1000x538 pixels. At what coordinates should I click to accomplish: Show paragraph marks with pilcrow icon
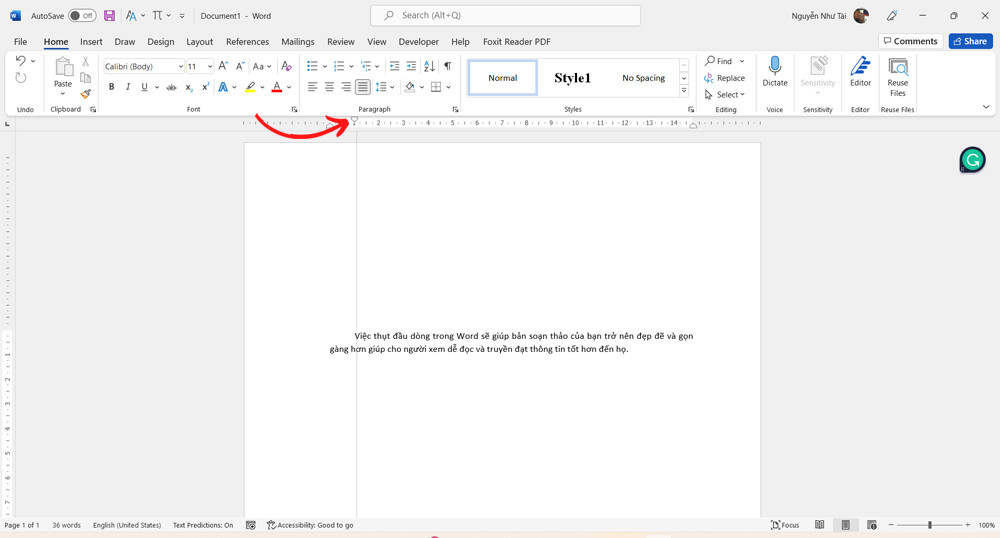click(x=447, y=66)
